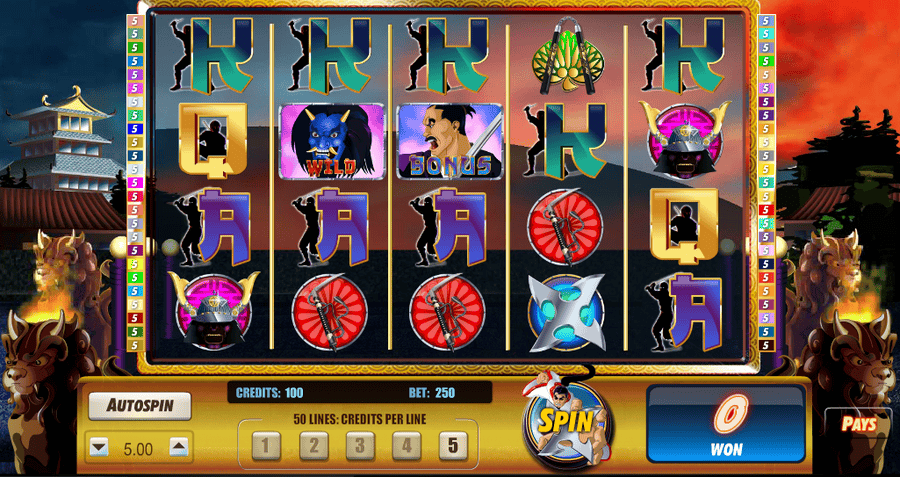The image size is (900, 477).
Task: Click the top payline marker on left strip
Action: click(x=134, y=20)
